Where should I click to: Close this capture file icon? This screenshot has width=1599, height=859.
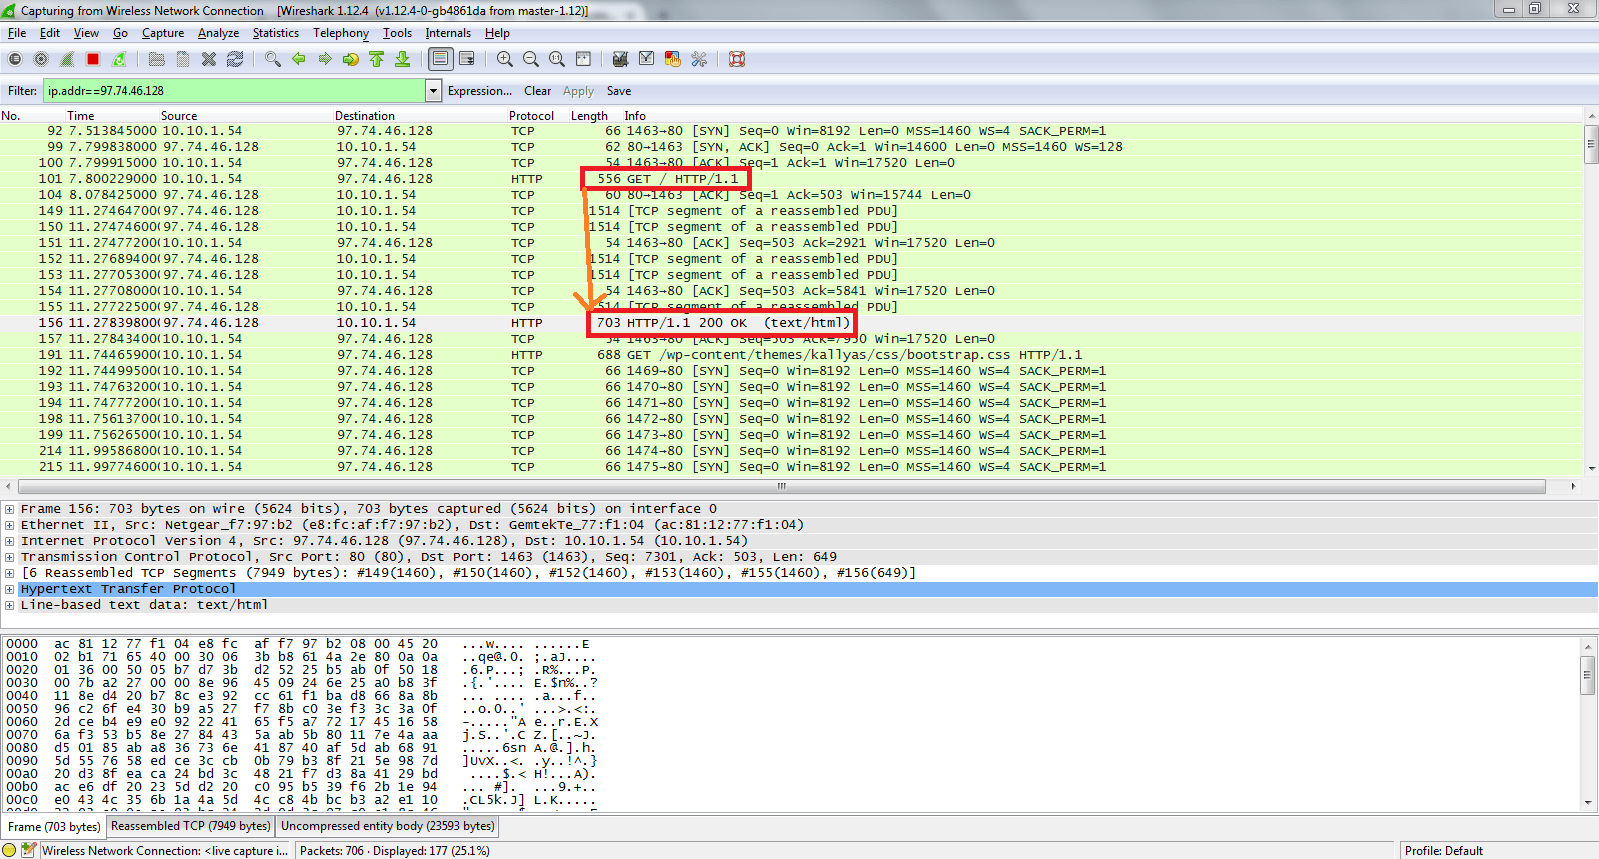click(209, 59)
